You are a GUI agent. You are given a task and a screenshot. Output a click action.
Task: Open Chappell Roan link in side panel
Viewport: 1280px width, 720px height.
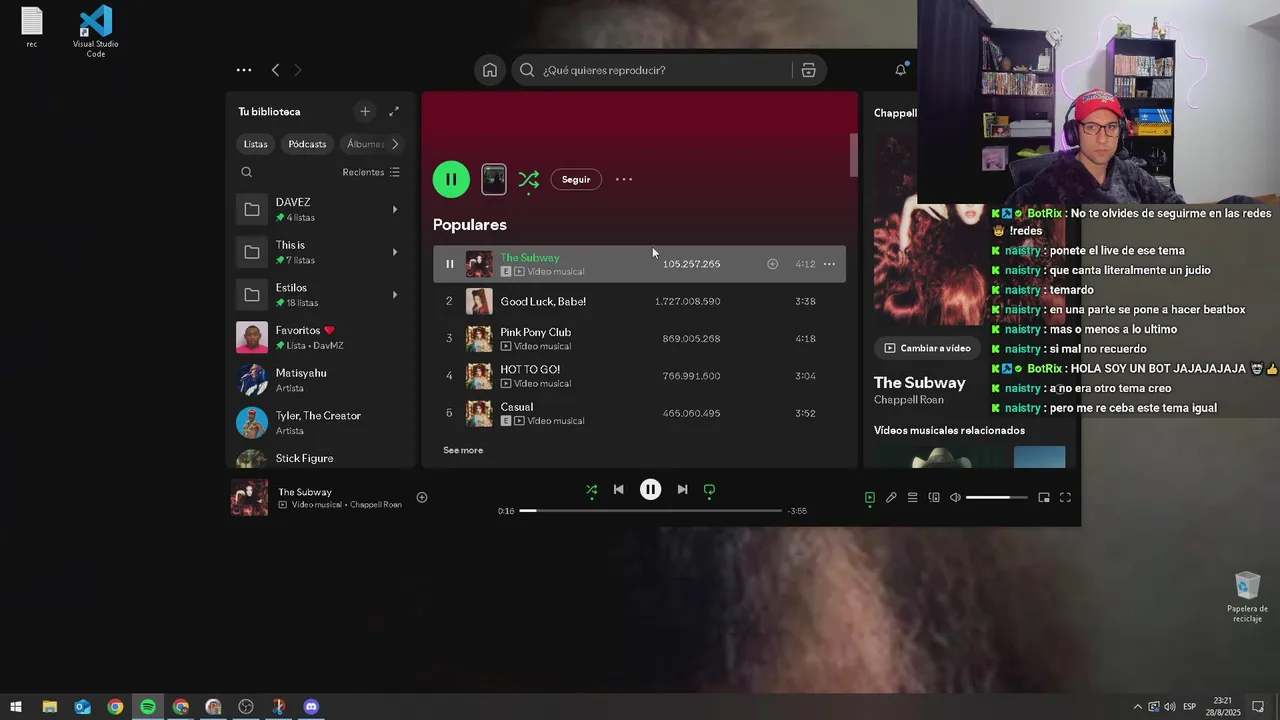point(908,400)
